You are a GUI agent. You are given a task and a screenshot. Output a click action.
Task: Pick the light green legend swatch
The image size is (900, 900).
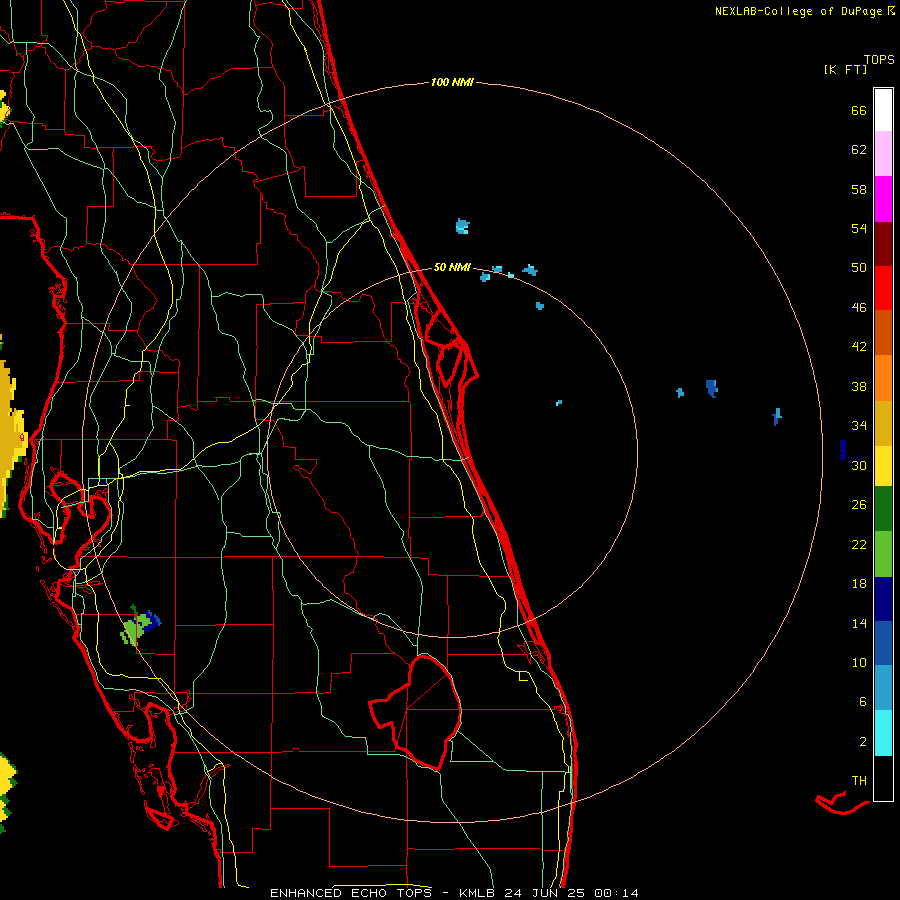pyautogui.click(x=883, y=554)
